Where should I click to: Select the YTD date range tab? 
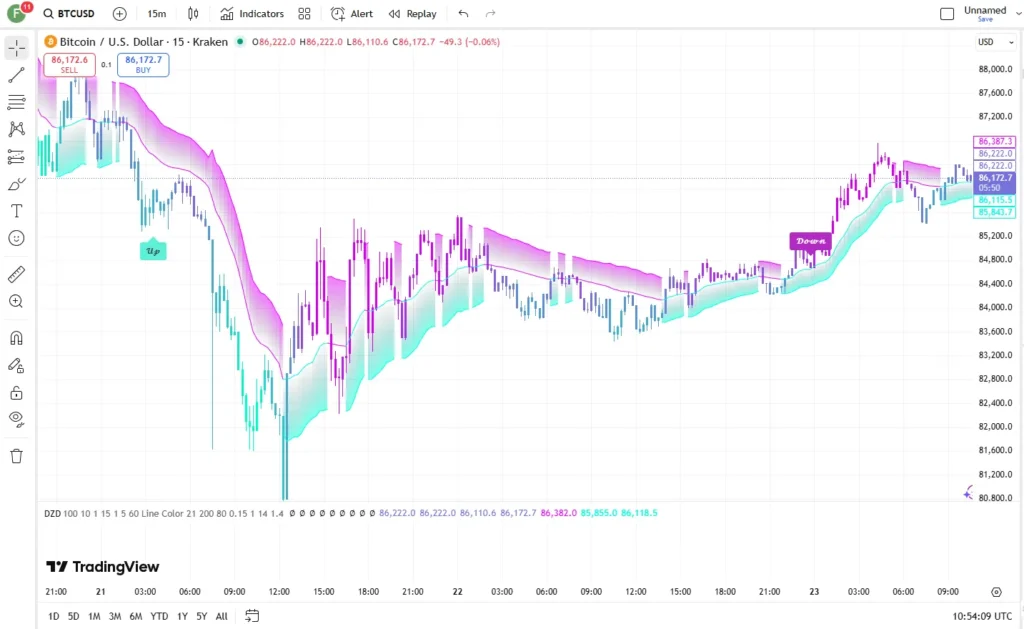tap(159, 616)
